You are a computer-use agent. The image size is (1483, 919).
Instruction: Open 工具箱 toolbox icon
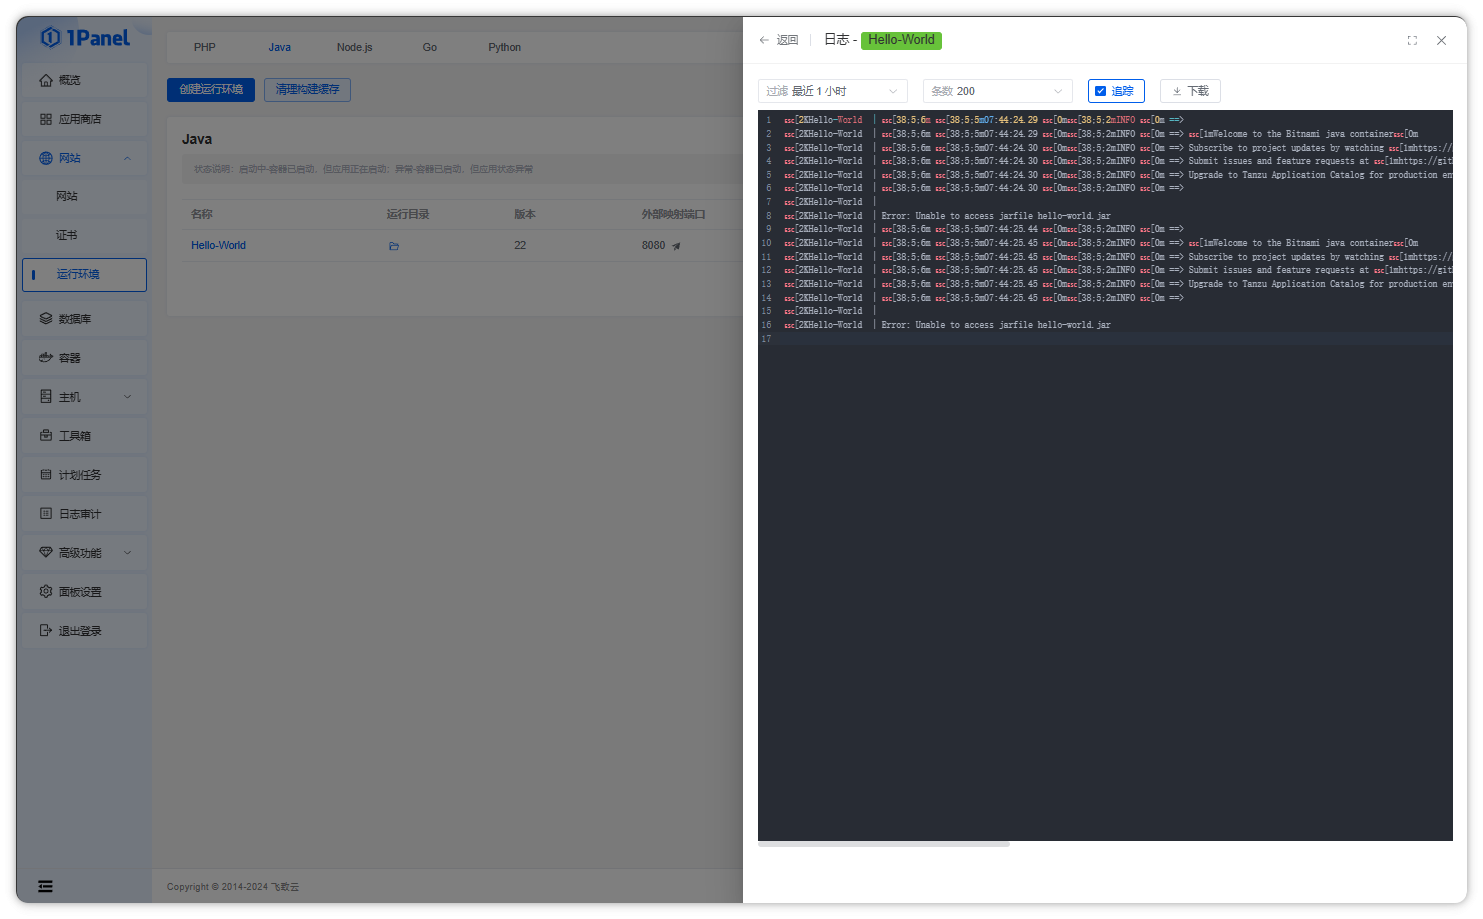pos(46,436)
